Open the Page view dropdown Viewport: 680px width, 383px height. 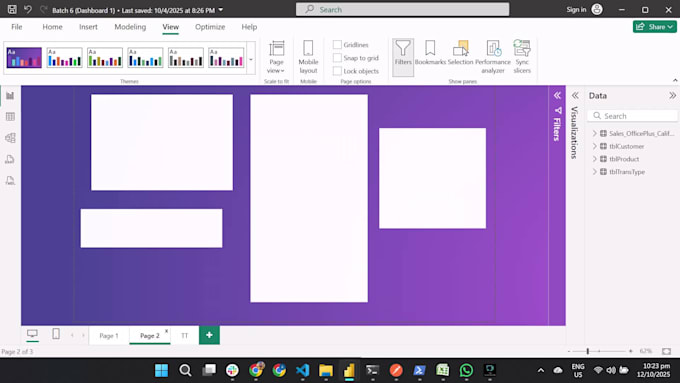276,57
